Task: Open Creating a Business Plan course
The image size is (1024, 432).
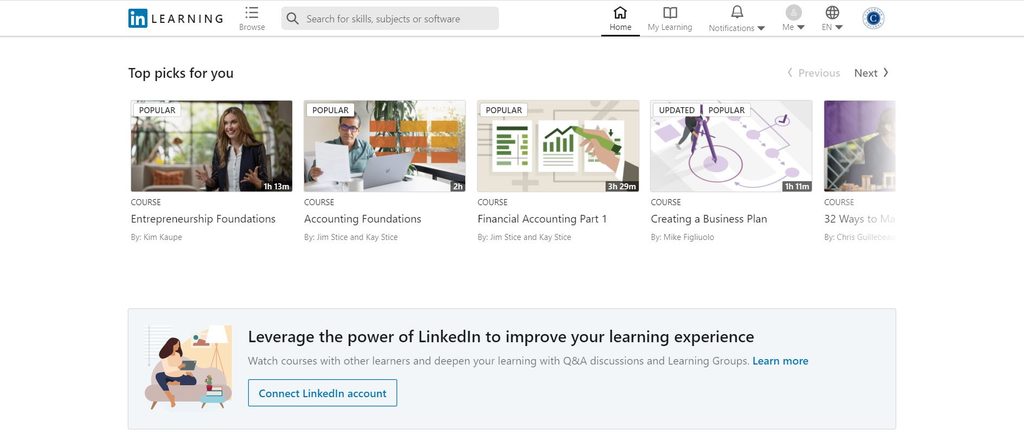Action: coord(709,219)
